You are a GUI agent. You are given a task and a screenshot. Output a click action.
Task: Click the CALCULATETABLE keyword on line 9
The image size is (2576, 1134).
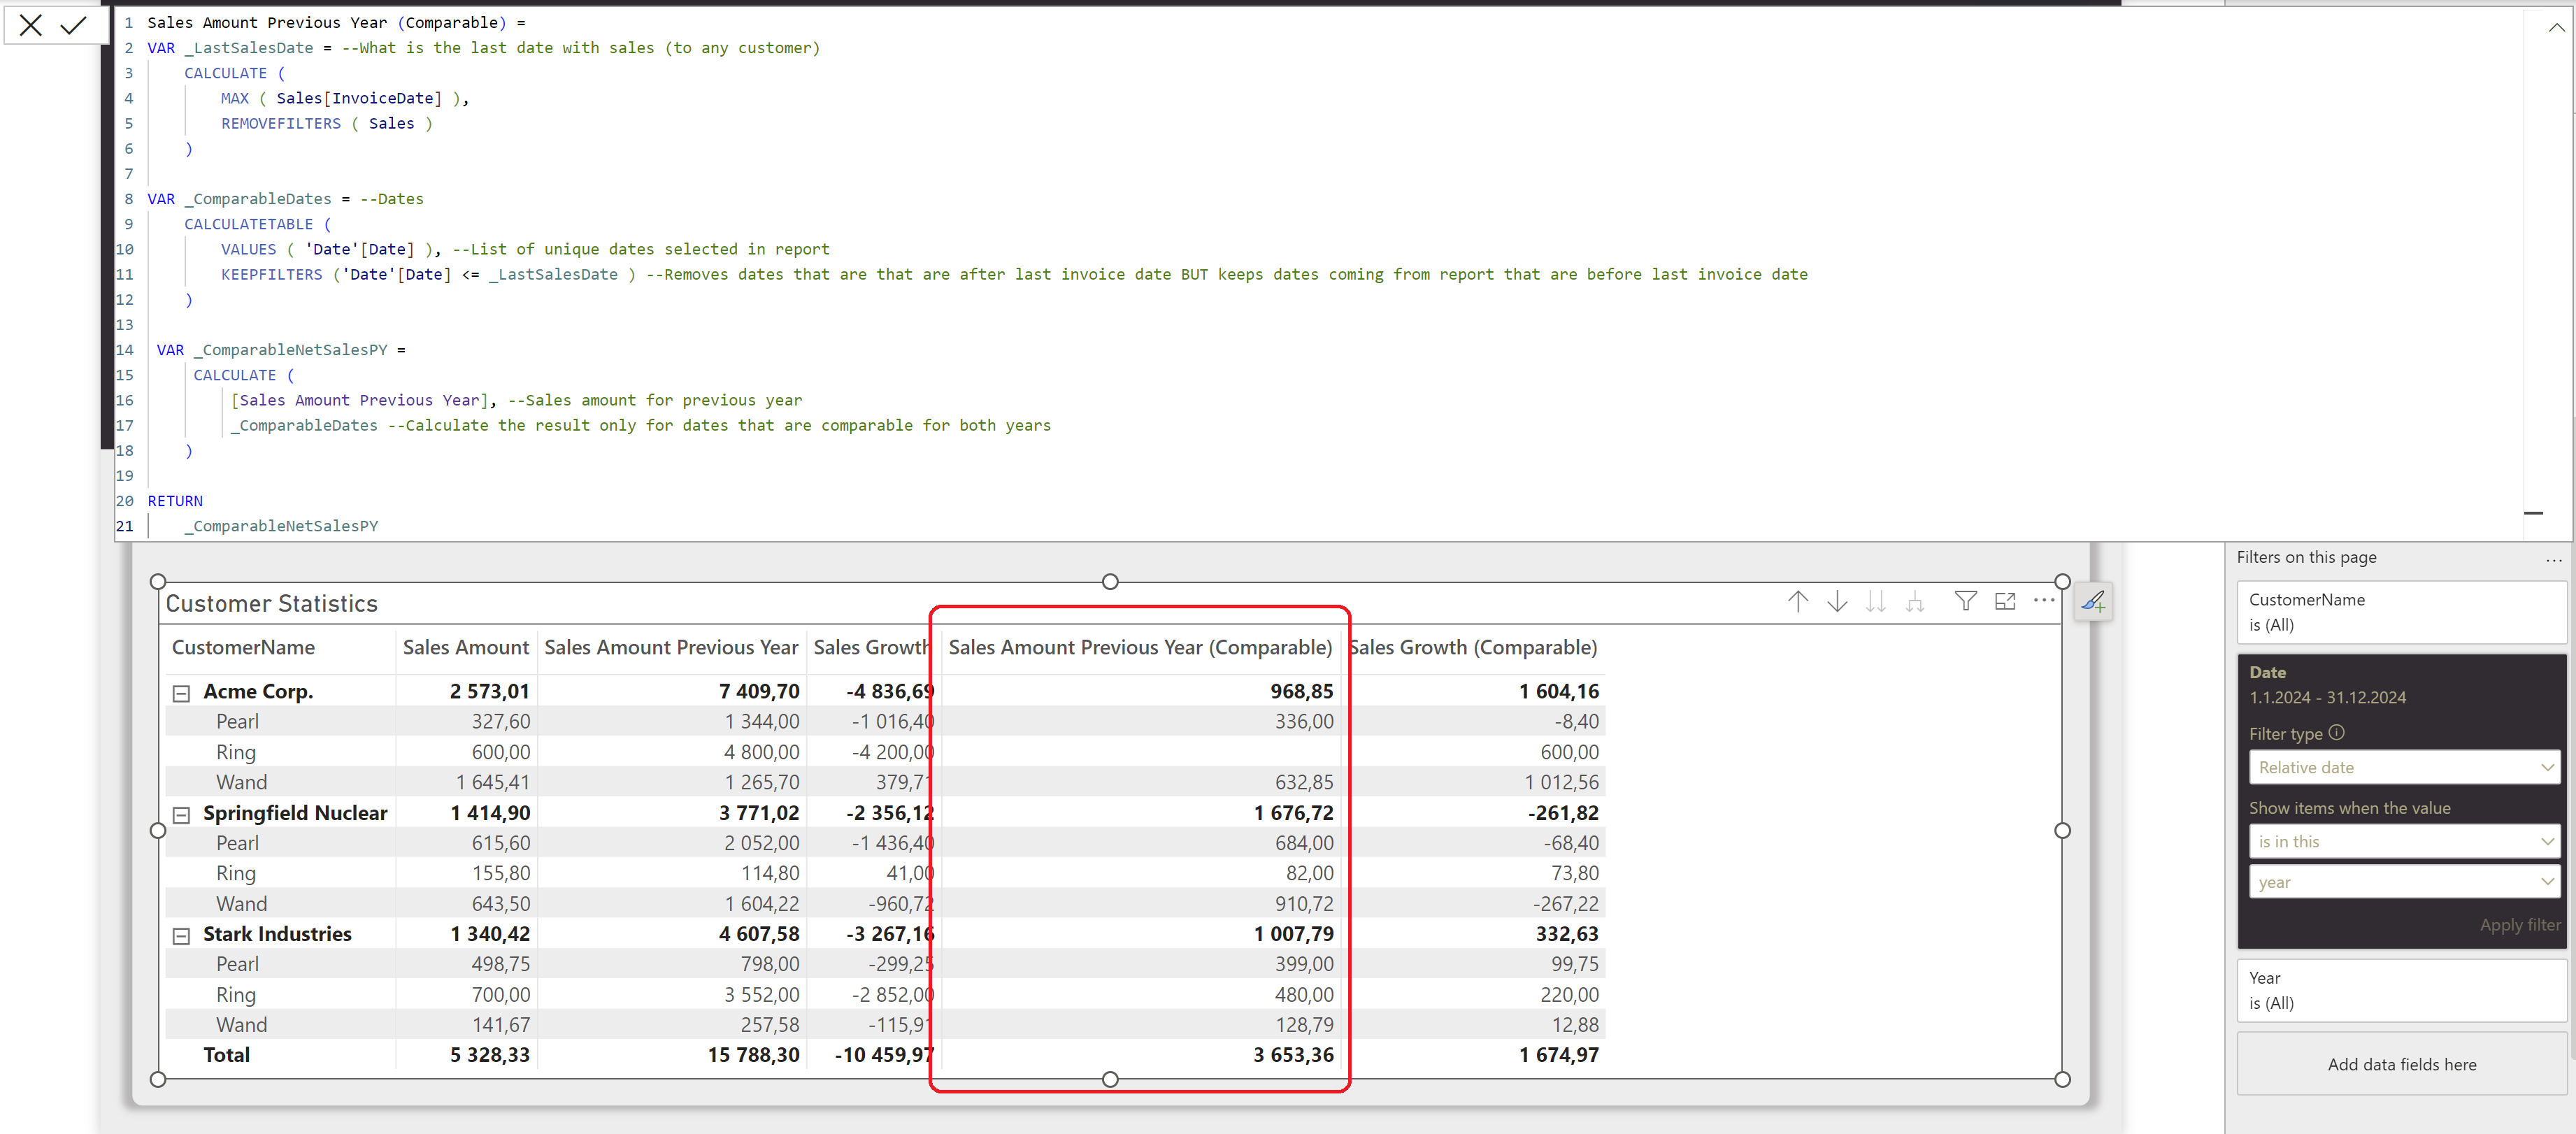click(x=248, y=224)
